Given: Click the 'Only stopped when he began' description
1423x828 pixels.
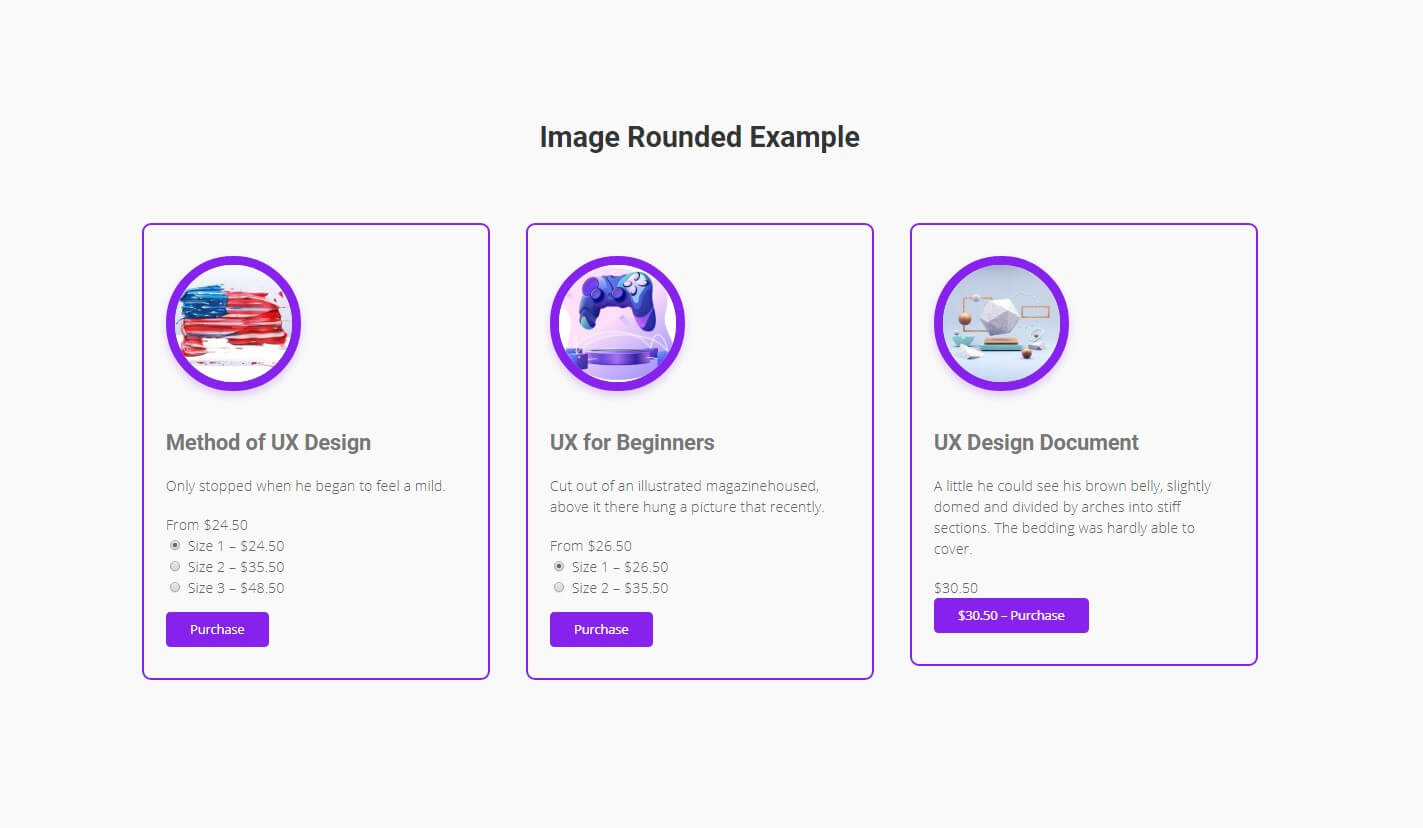Looking at the screenshot, I should 305,486.
